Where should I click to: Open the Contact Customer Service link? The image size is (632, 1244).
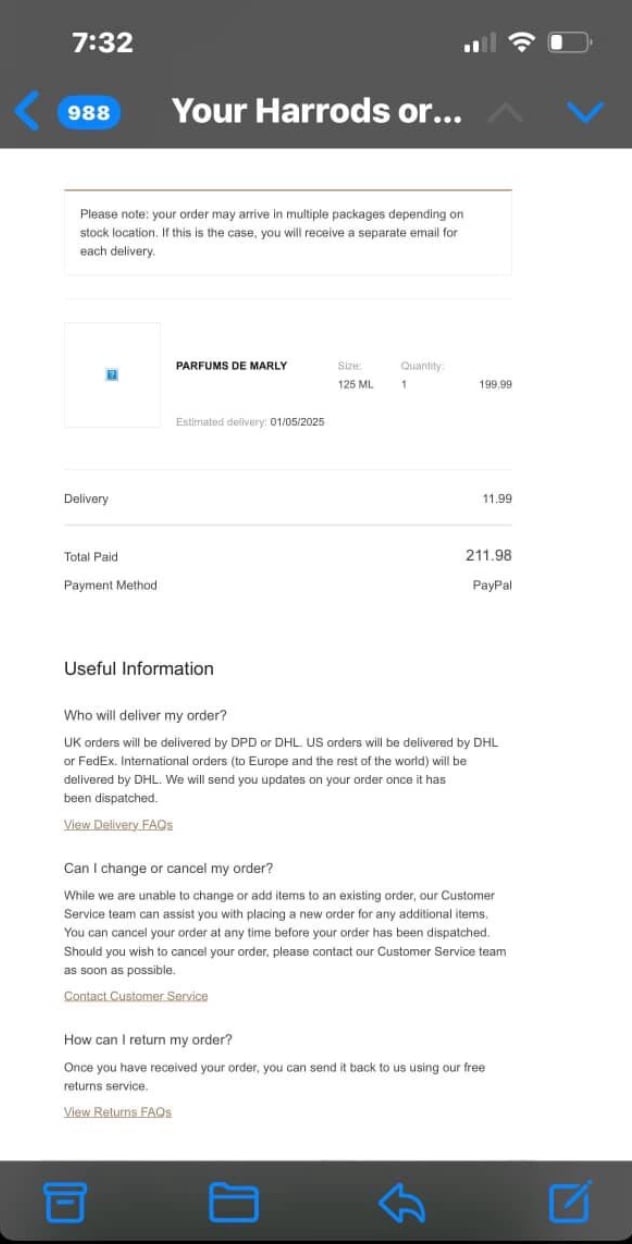pyautogui.click(x=136, y=996)
